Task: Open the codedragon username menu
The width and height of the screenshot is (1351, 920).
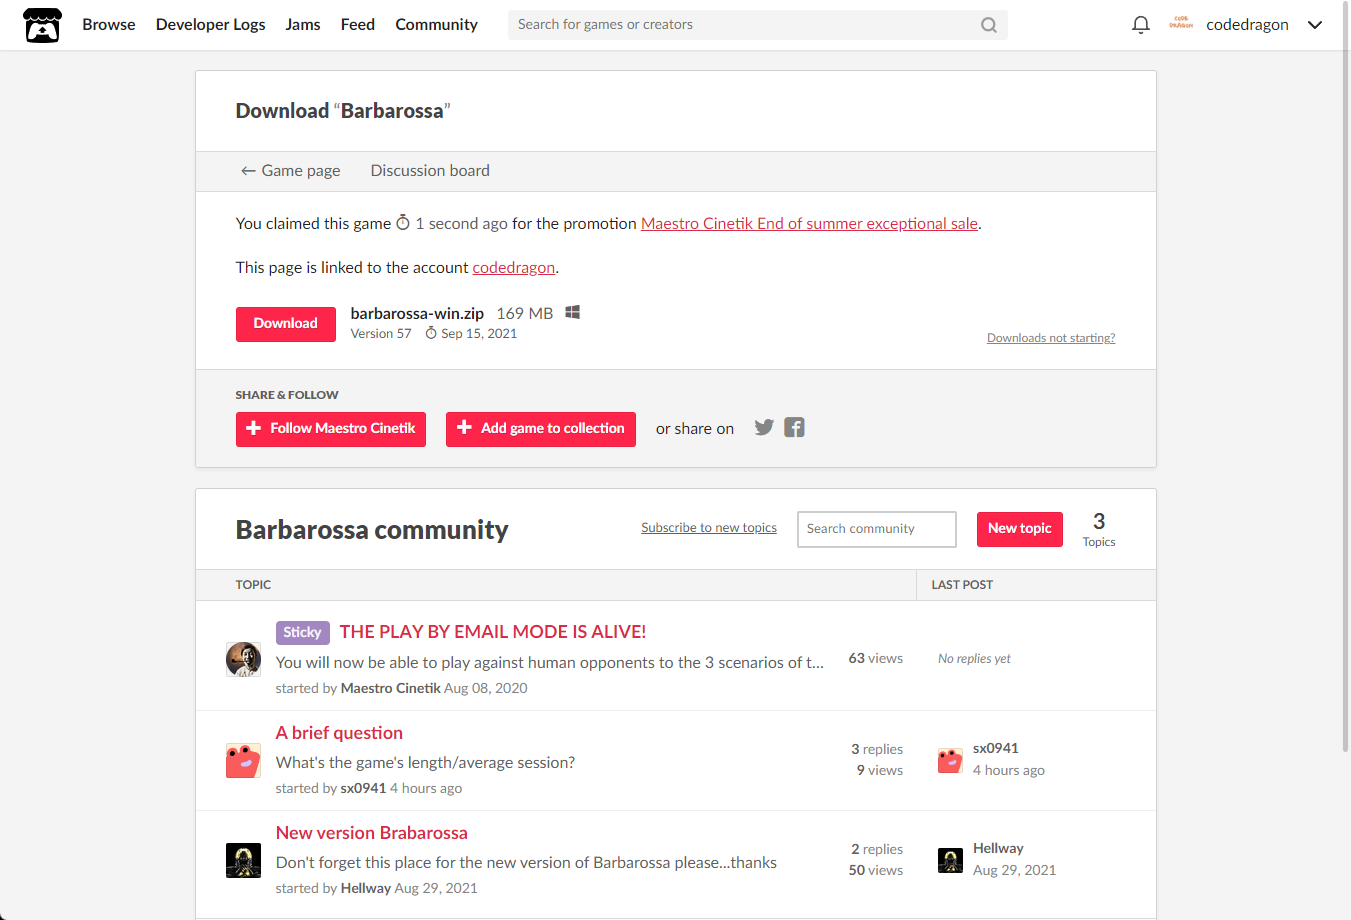Action: point(1247,24)
